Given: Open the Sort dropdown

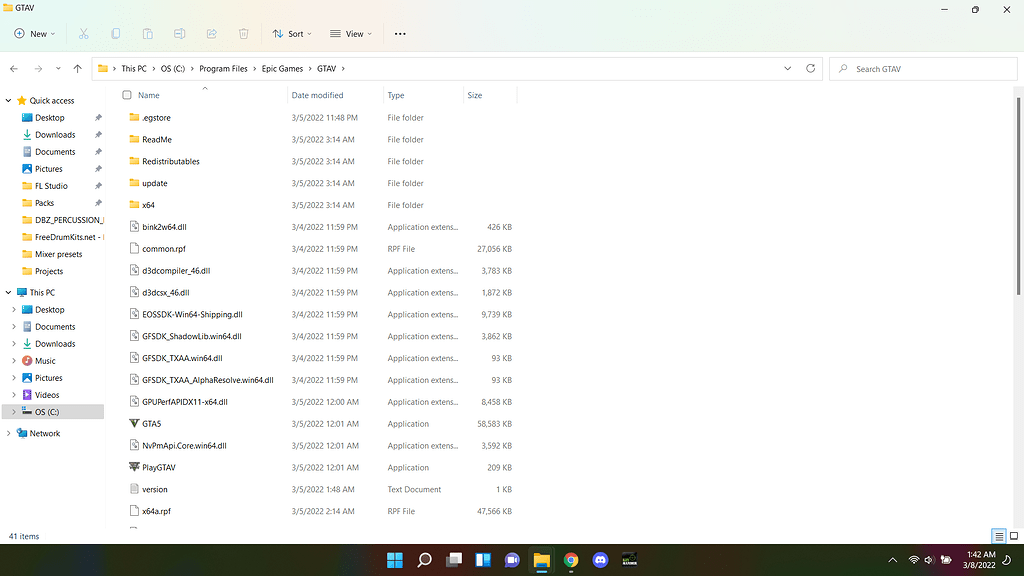Looking at the screenshot, I should pos(291,33).
